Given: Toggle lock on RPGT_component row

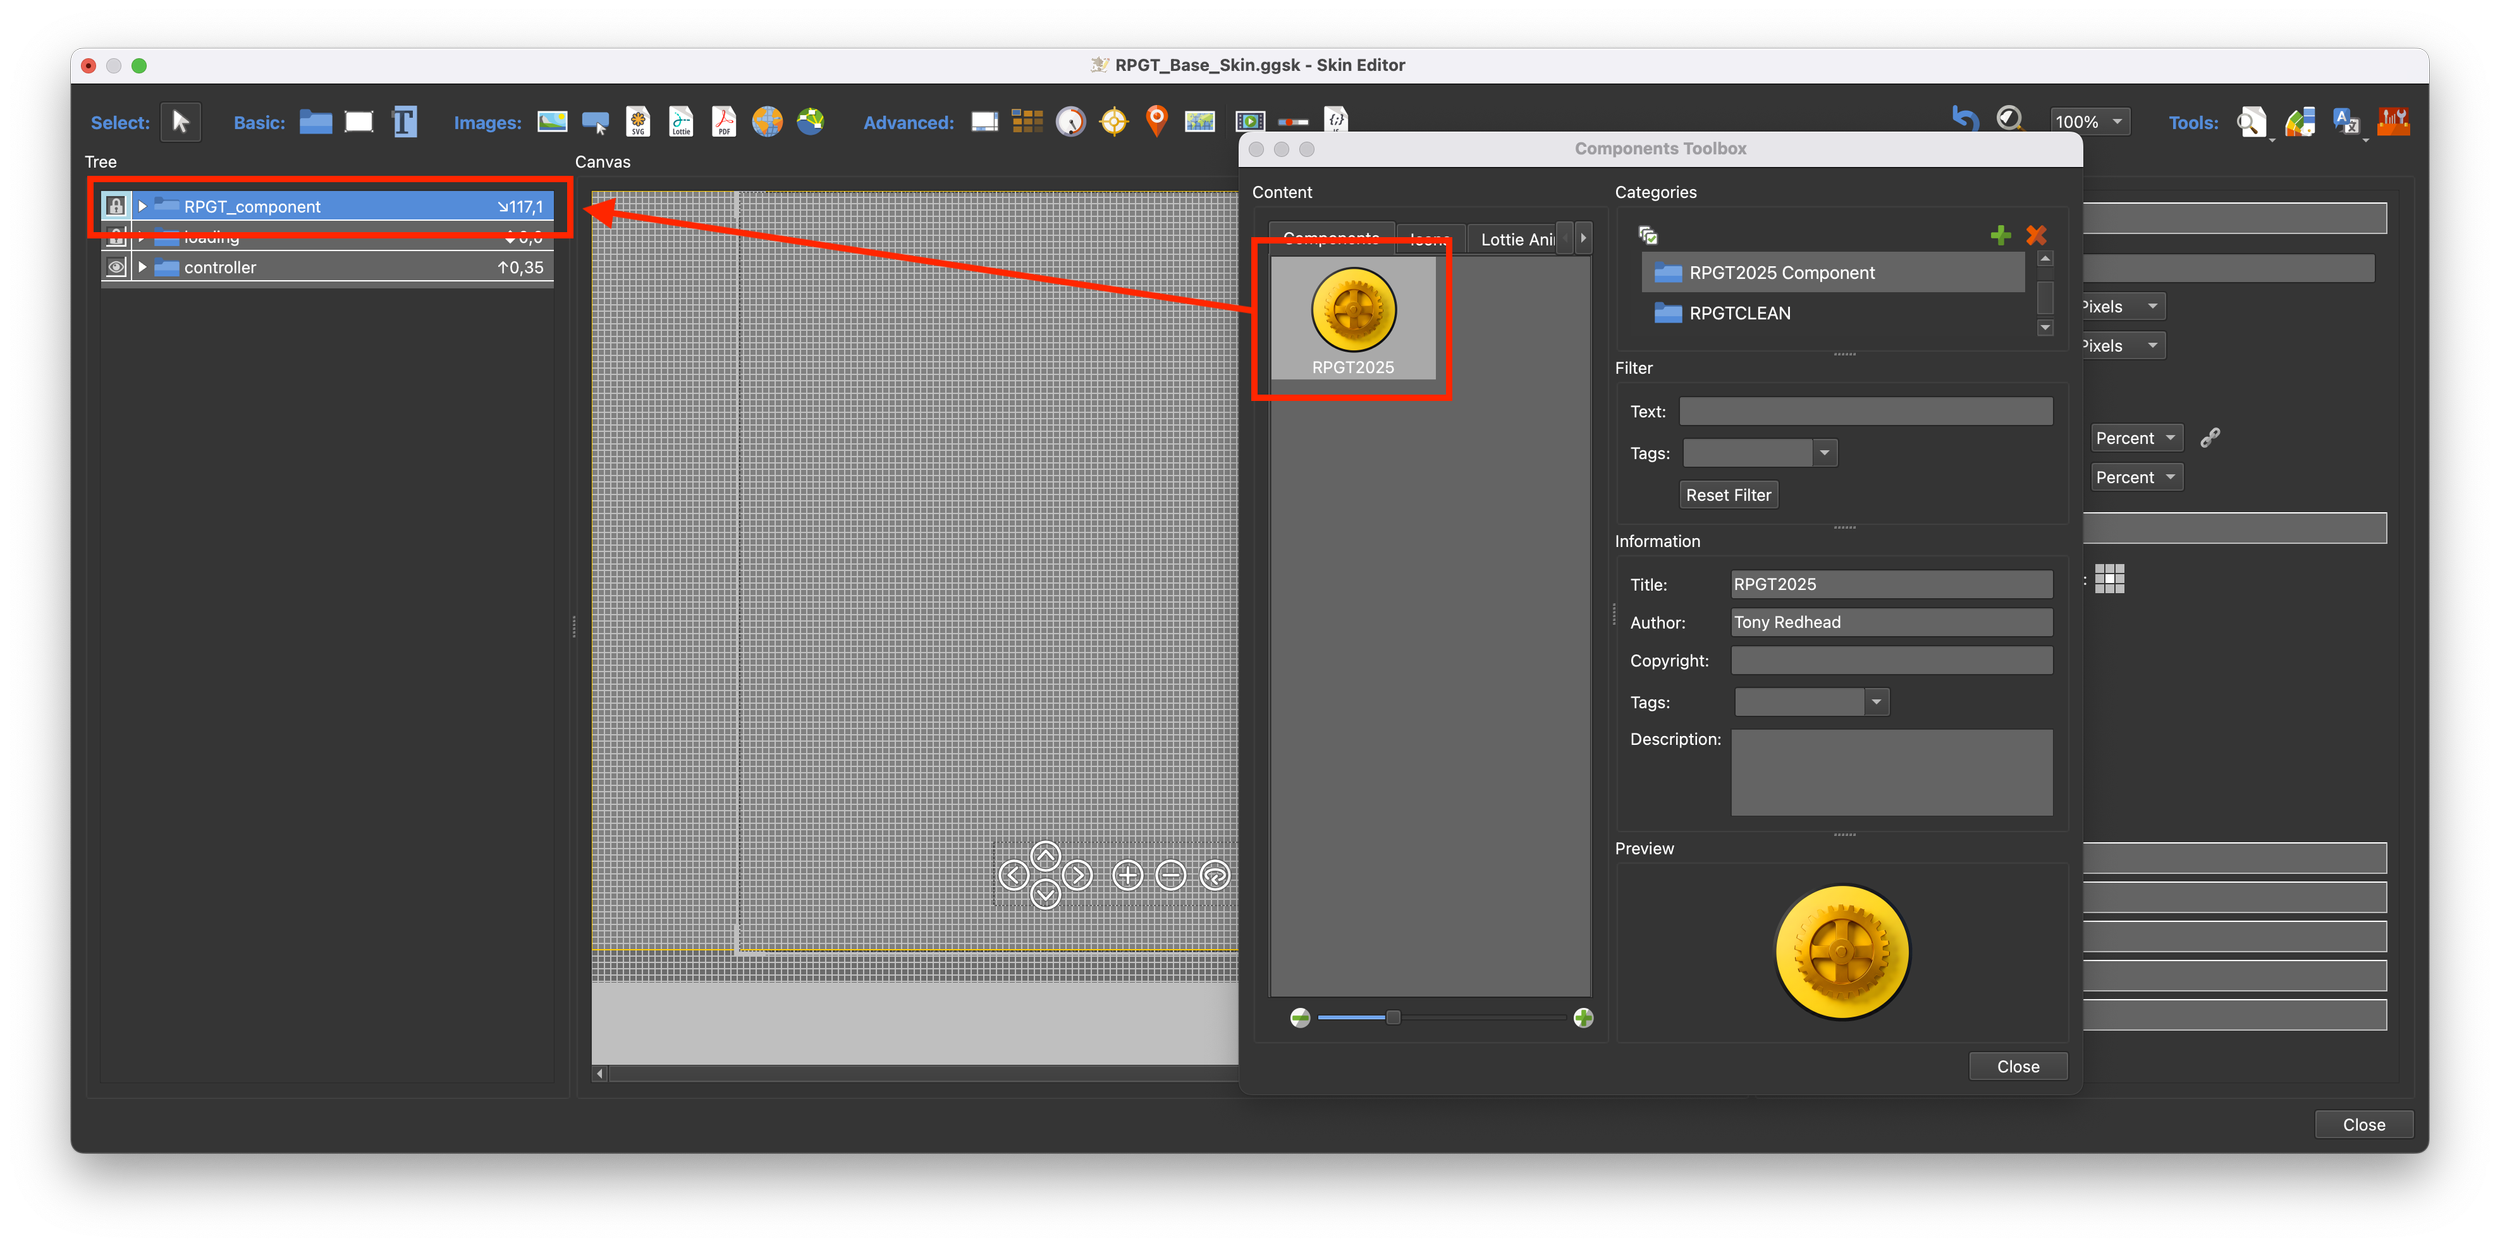Looking at the screenshot, I should [x=116, y=206].
